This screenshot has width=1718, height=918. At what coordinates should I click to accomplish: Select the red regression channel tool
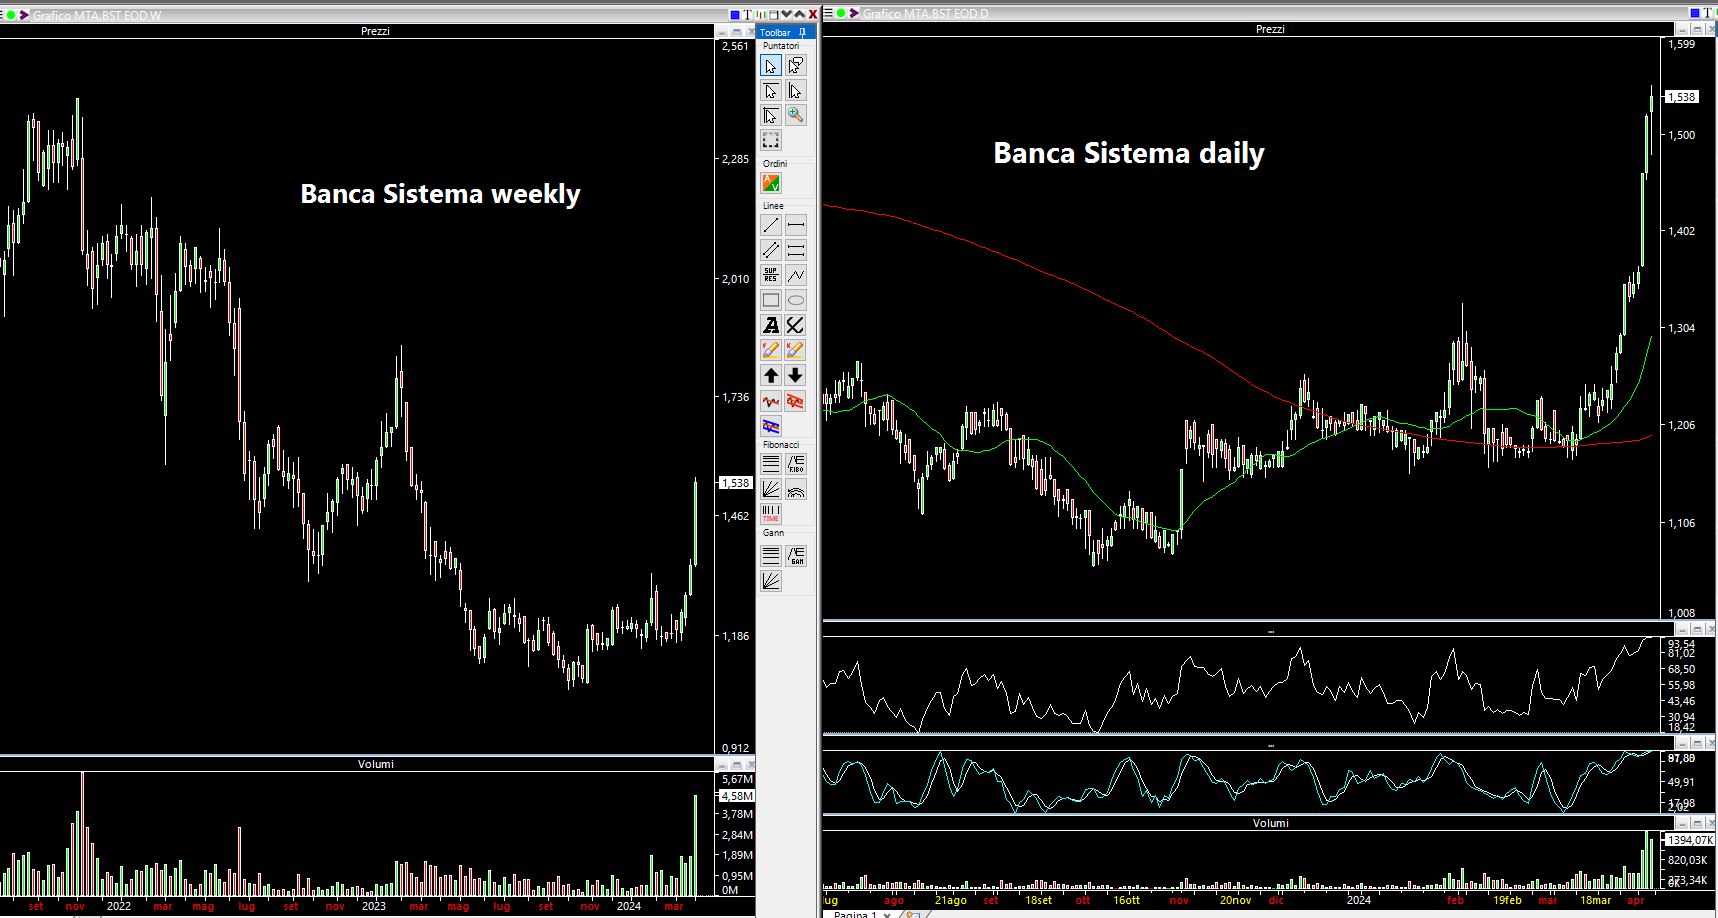point(795,401)
